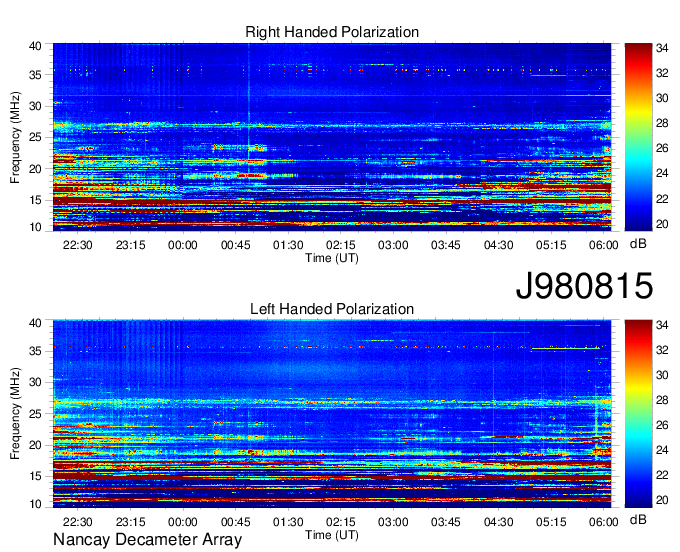The image size is (680, 552).
Task: Click the 22:30 time tick on left-handed plot
Action: point(78,522)
